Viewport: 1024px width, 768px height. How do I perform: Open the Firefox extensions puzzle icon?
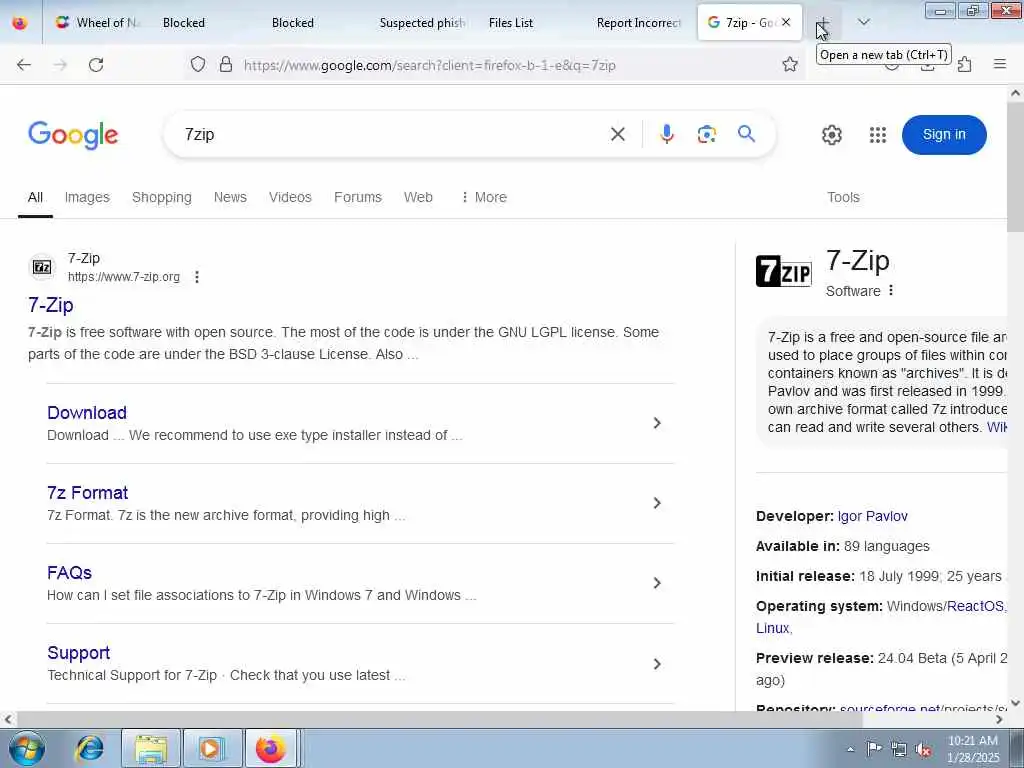click(x=965, y=65)
